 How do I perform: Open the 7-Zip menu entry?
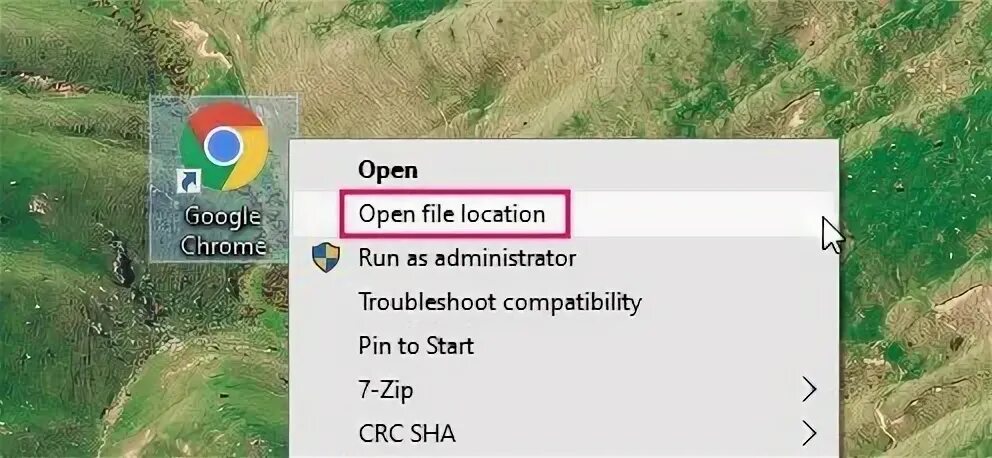[x=385, y=390]
